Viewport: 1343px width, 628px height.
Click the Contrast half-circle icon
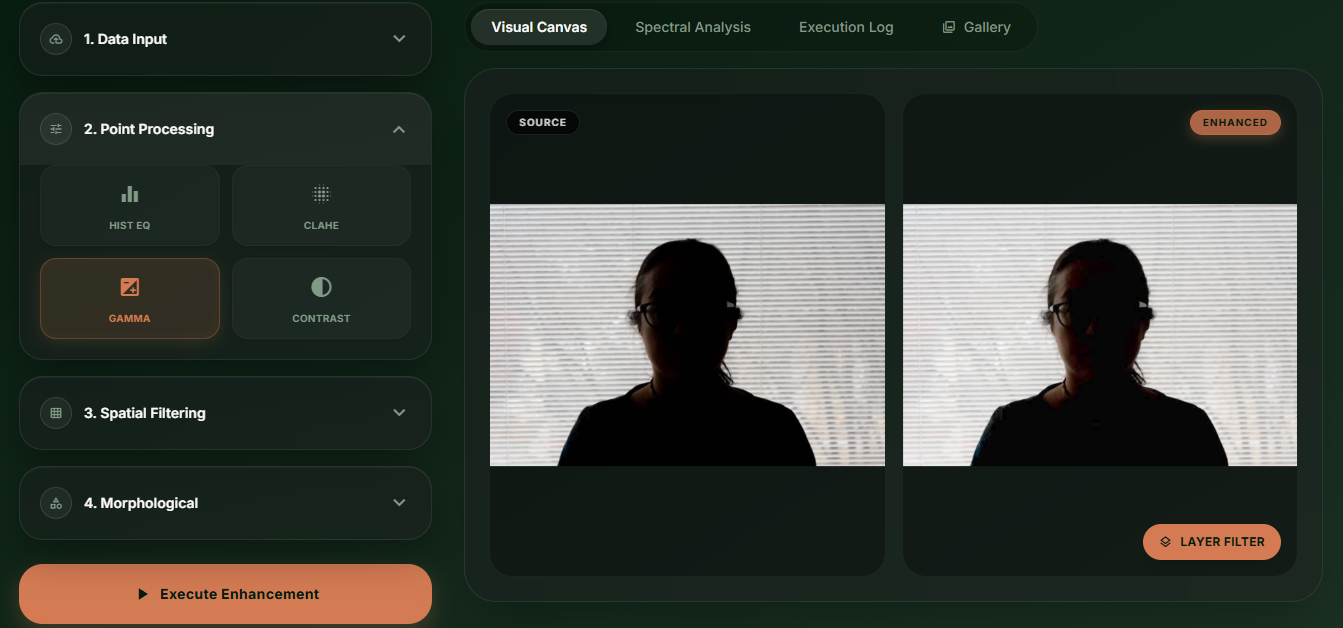tap(321, 287)
